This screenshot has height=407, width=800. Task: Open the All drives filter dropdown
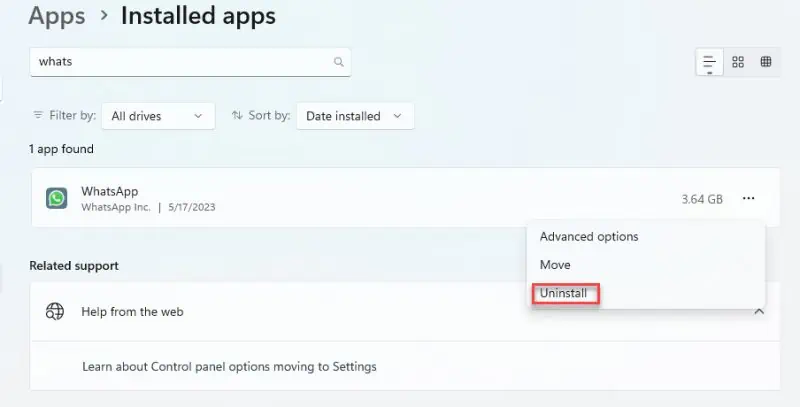[x=158, y=116]
